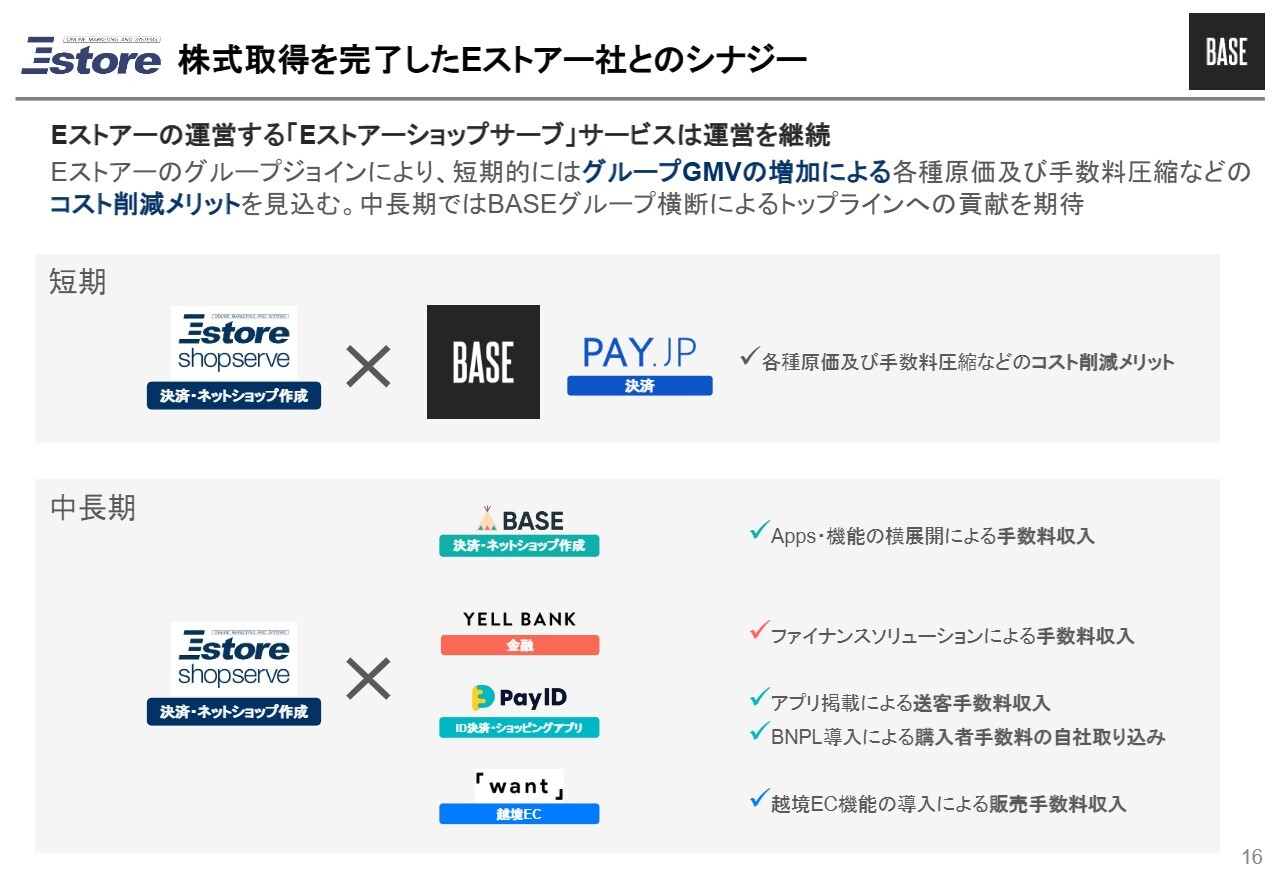Click the X symbol in the 中長期 section

click(x=368, y=680)
